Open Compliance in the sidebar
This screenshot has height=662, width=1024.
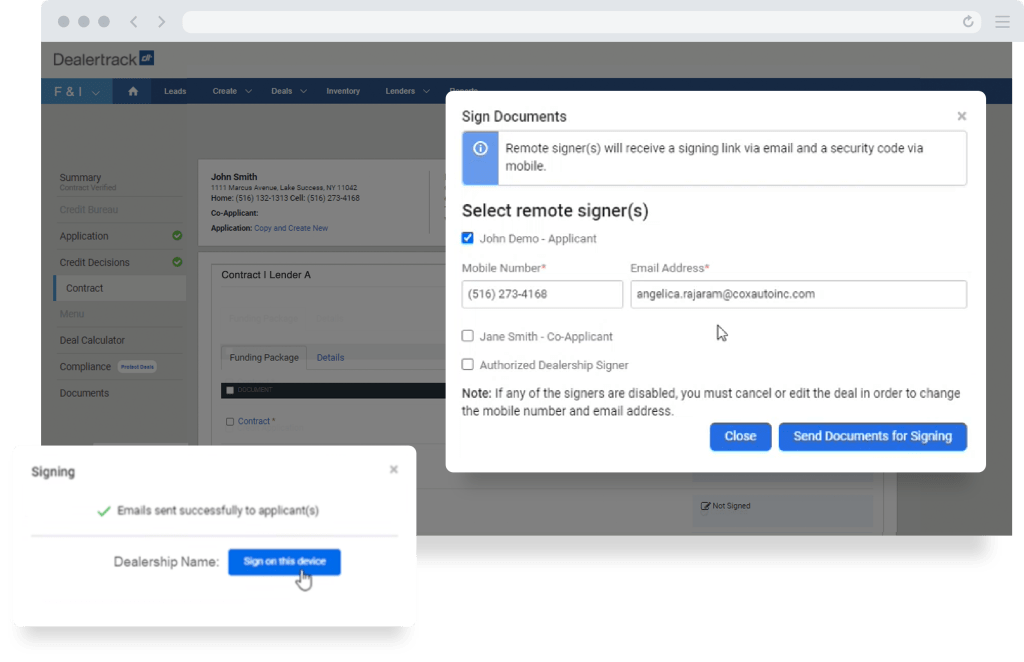coord(85,367)
